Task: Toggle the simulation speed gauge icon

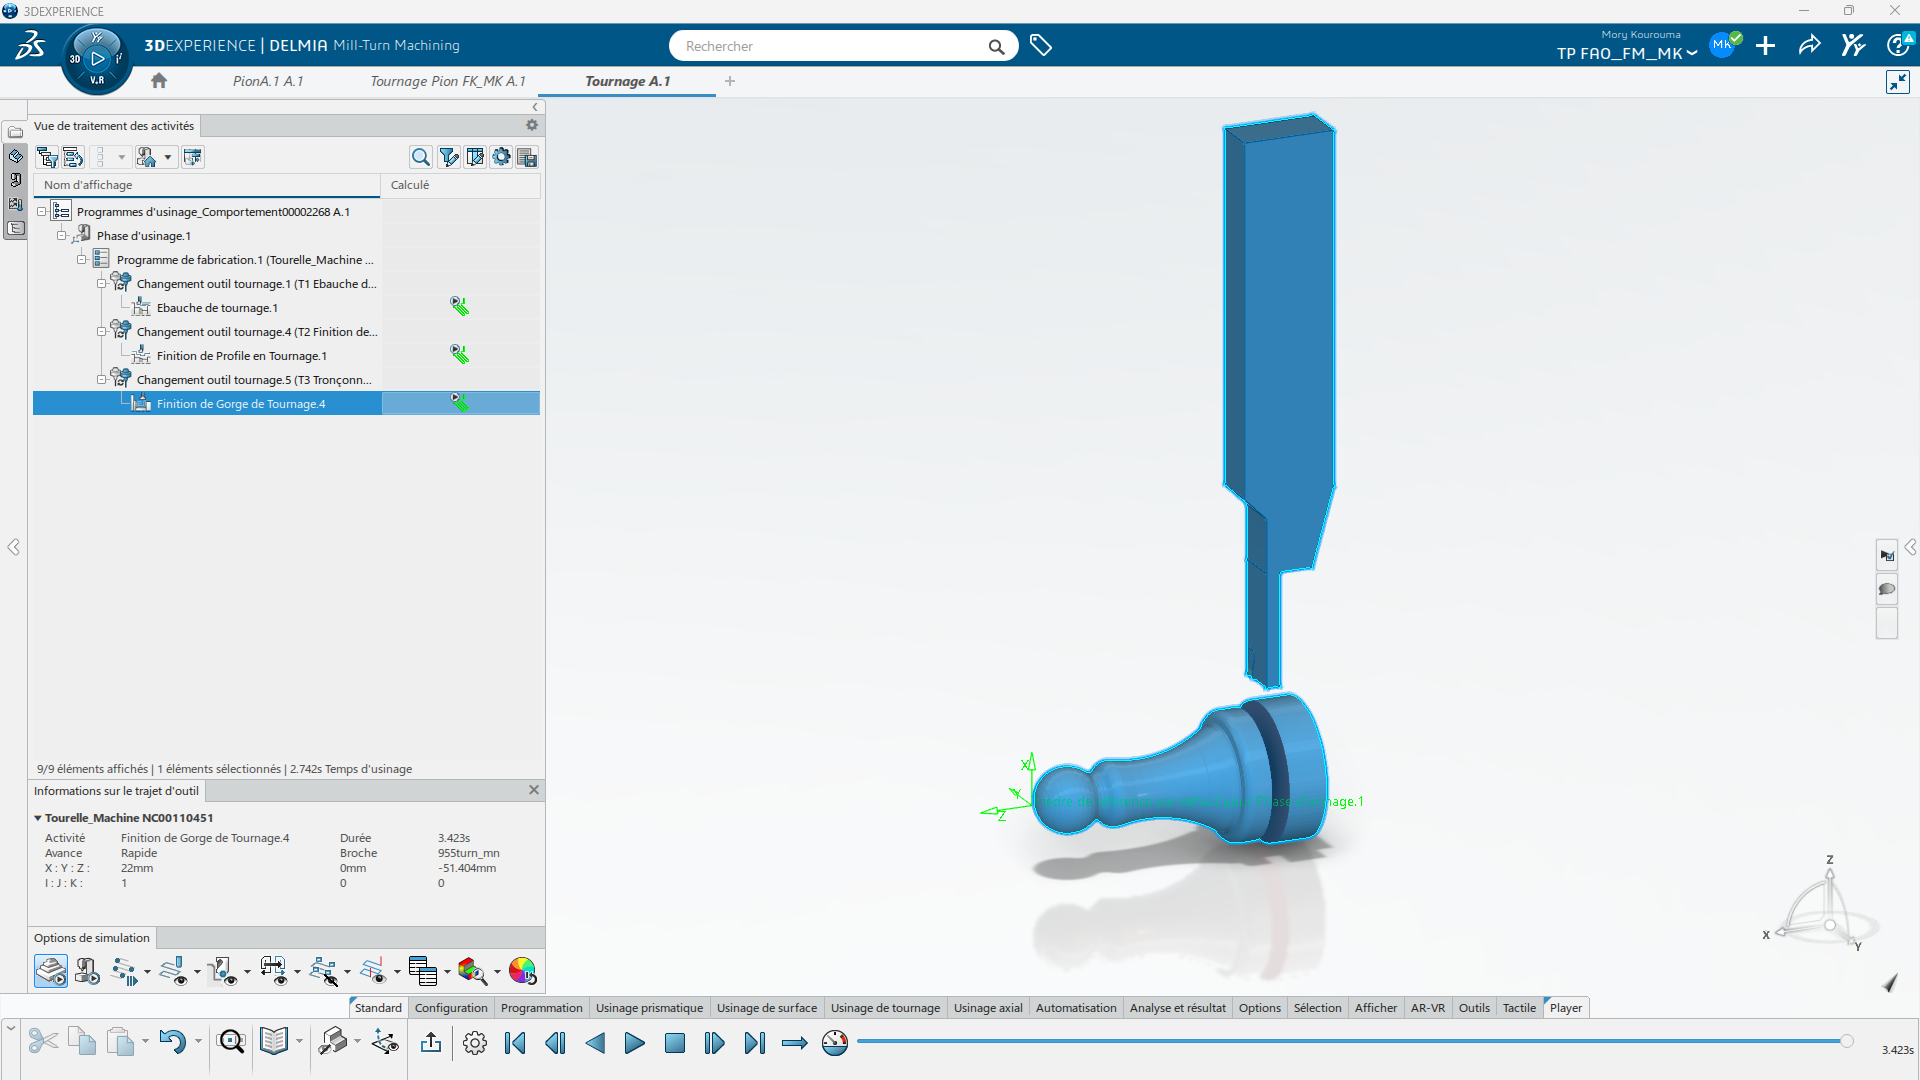Action: click(835, 1043)
